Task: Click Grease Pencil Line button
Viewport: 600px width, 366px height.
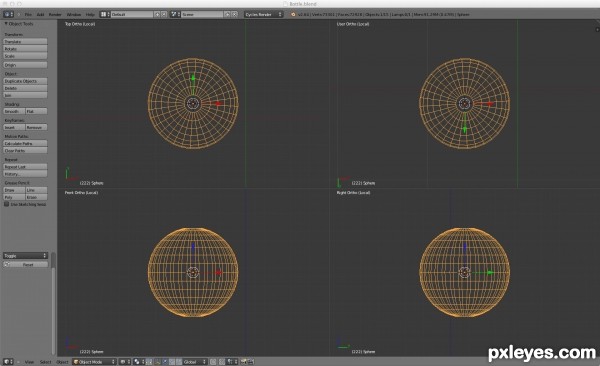Action: (36, 190)
